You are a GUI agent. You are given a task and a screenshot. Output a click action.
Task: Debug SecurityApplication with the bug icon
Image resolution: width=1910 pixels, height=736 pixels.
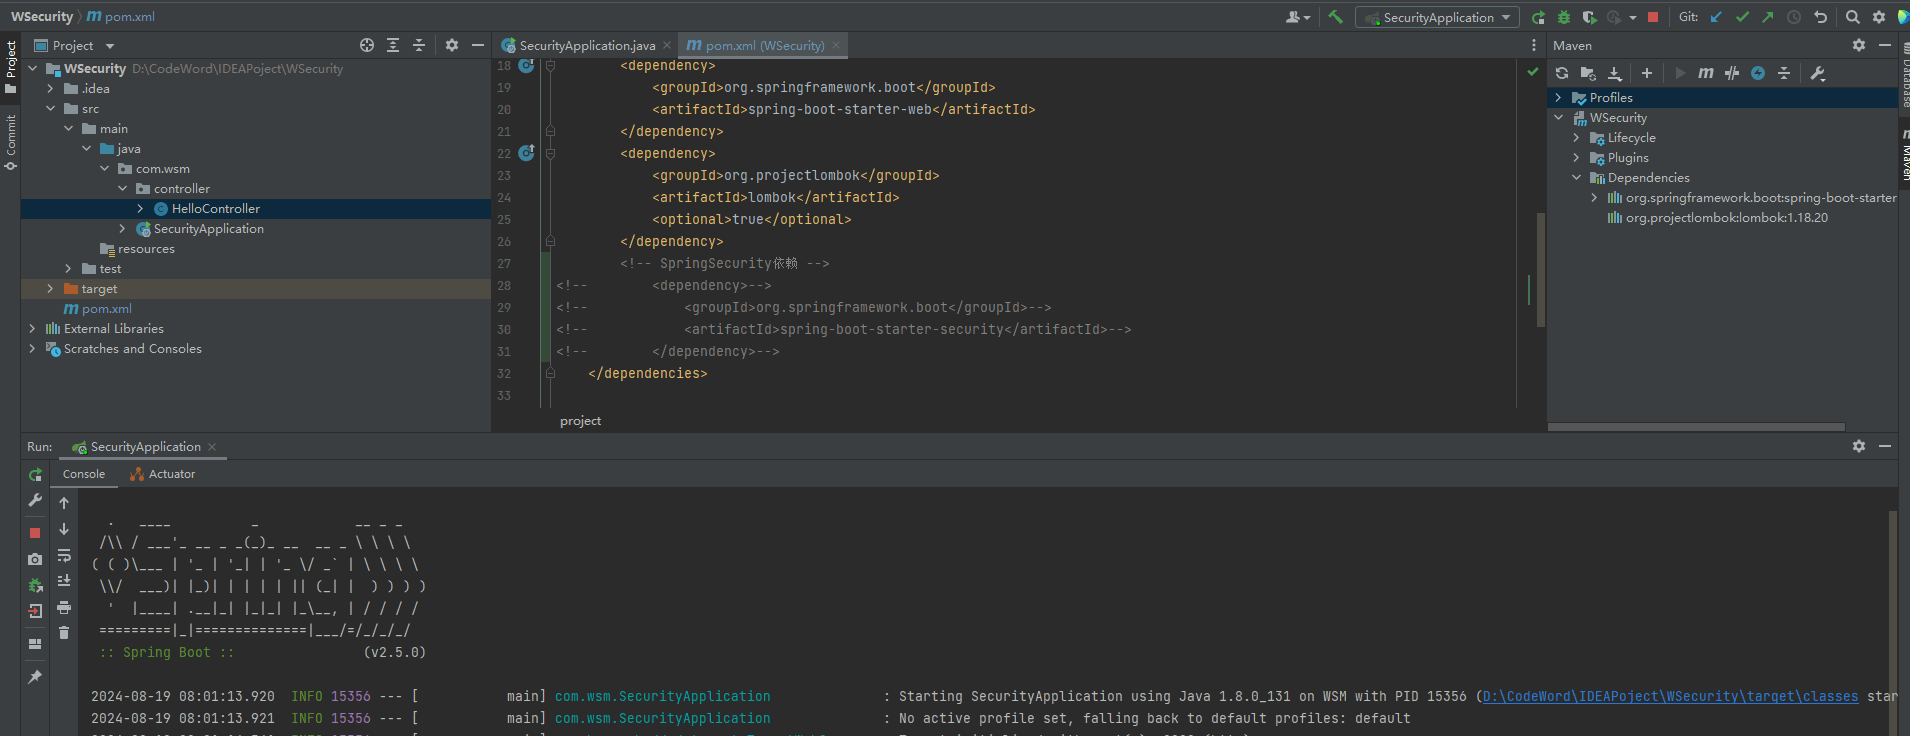(1564, 17)
